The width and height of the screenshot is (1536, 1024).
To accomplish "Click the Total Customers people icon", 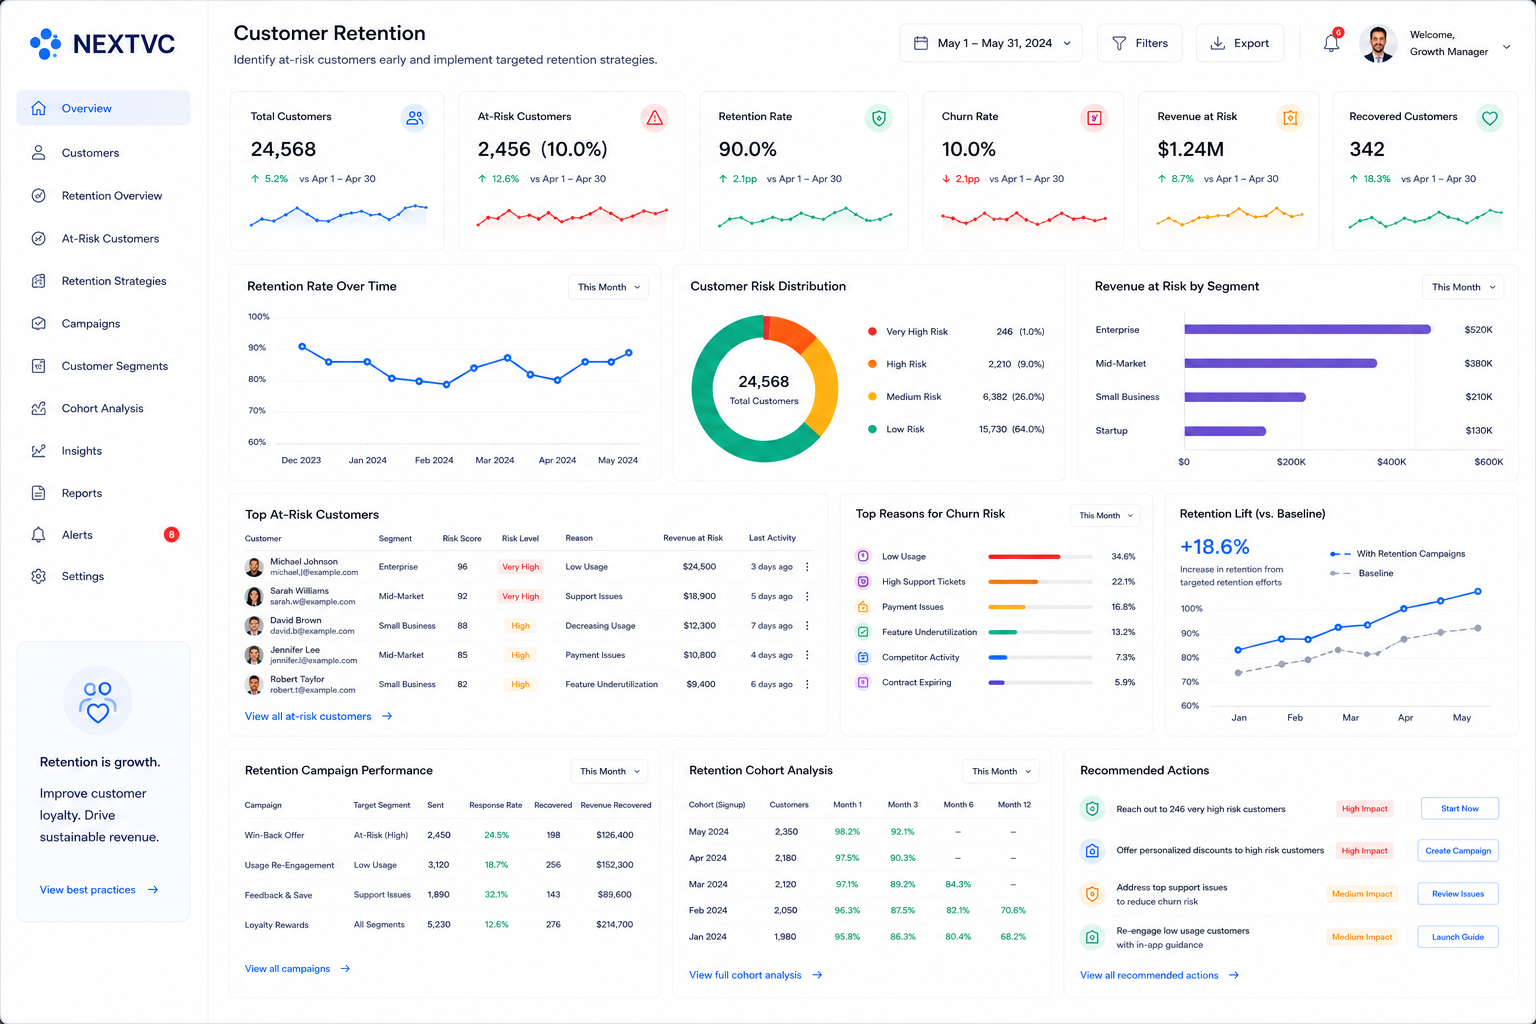I will (414, 118).
